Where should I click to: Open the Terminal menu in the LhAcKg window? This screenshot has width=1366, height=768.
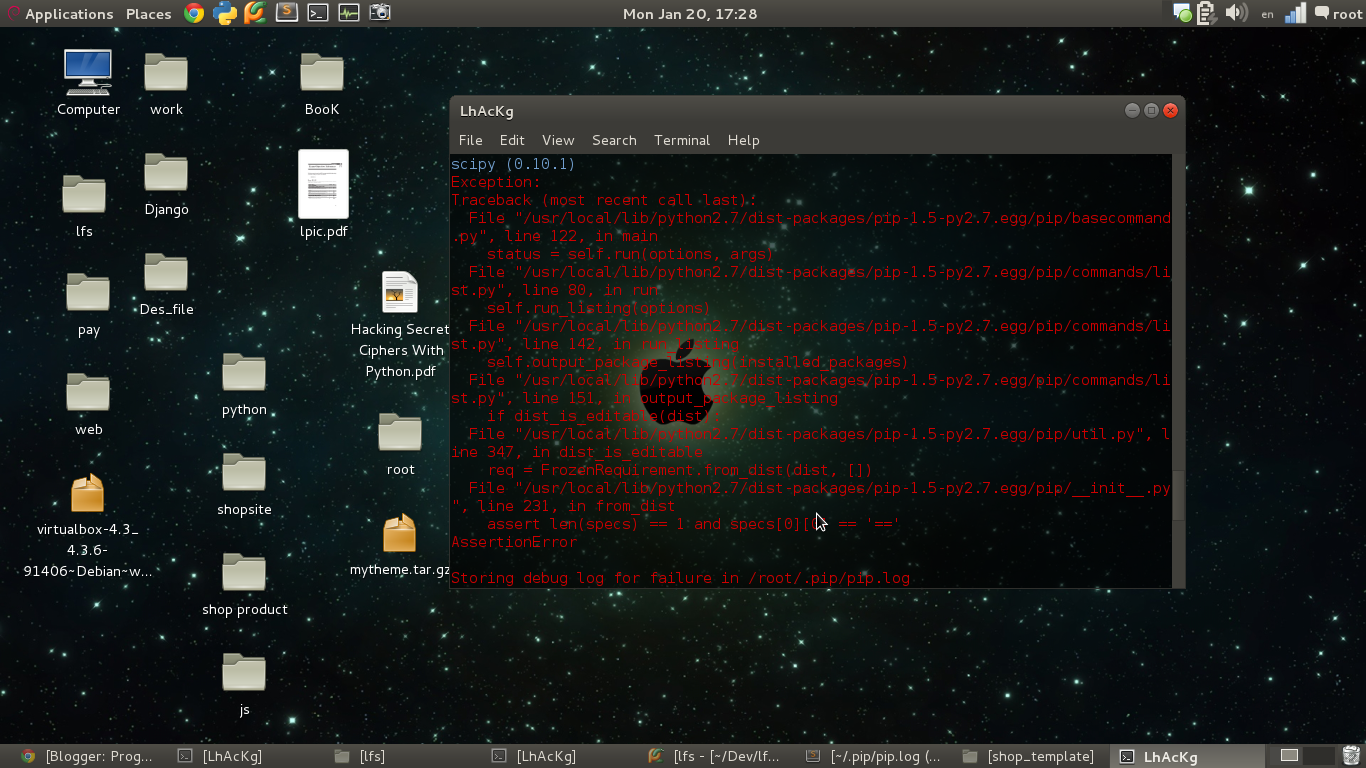click(681, 140)
